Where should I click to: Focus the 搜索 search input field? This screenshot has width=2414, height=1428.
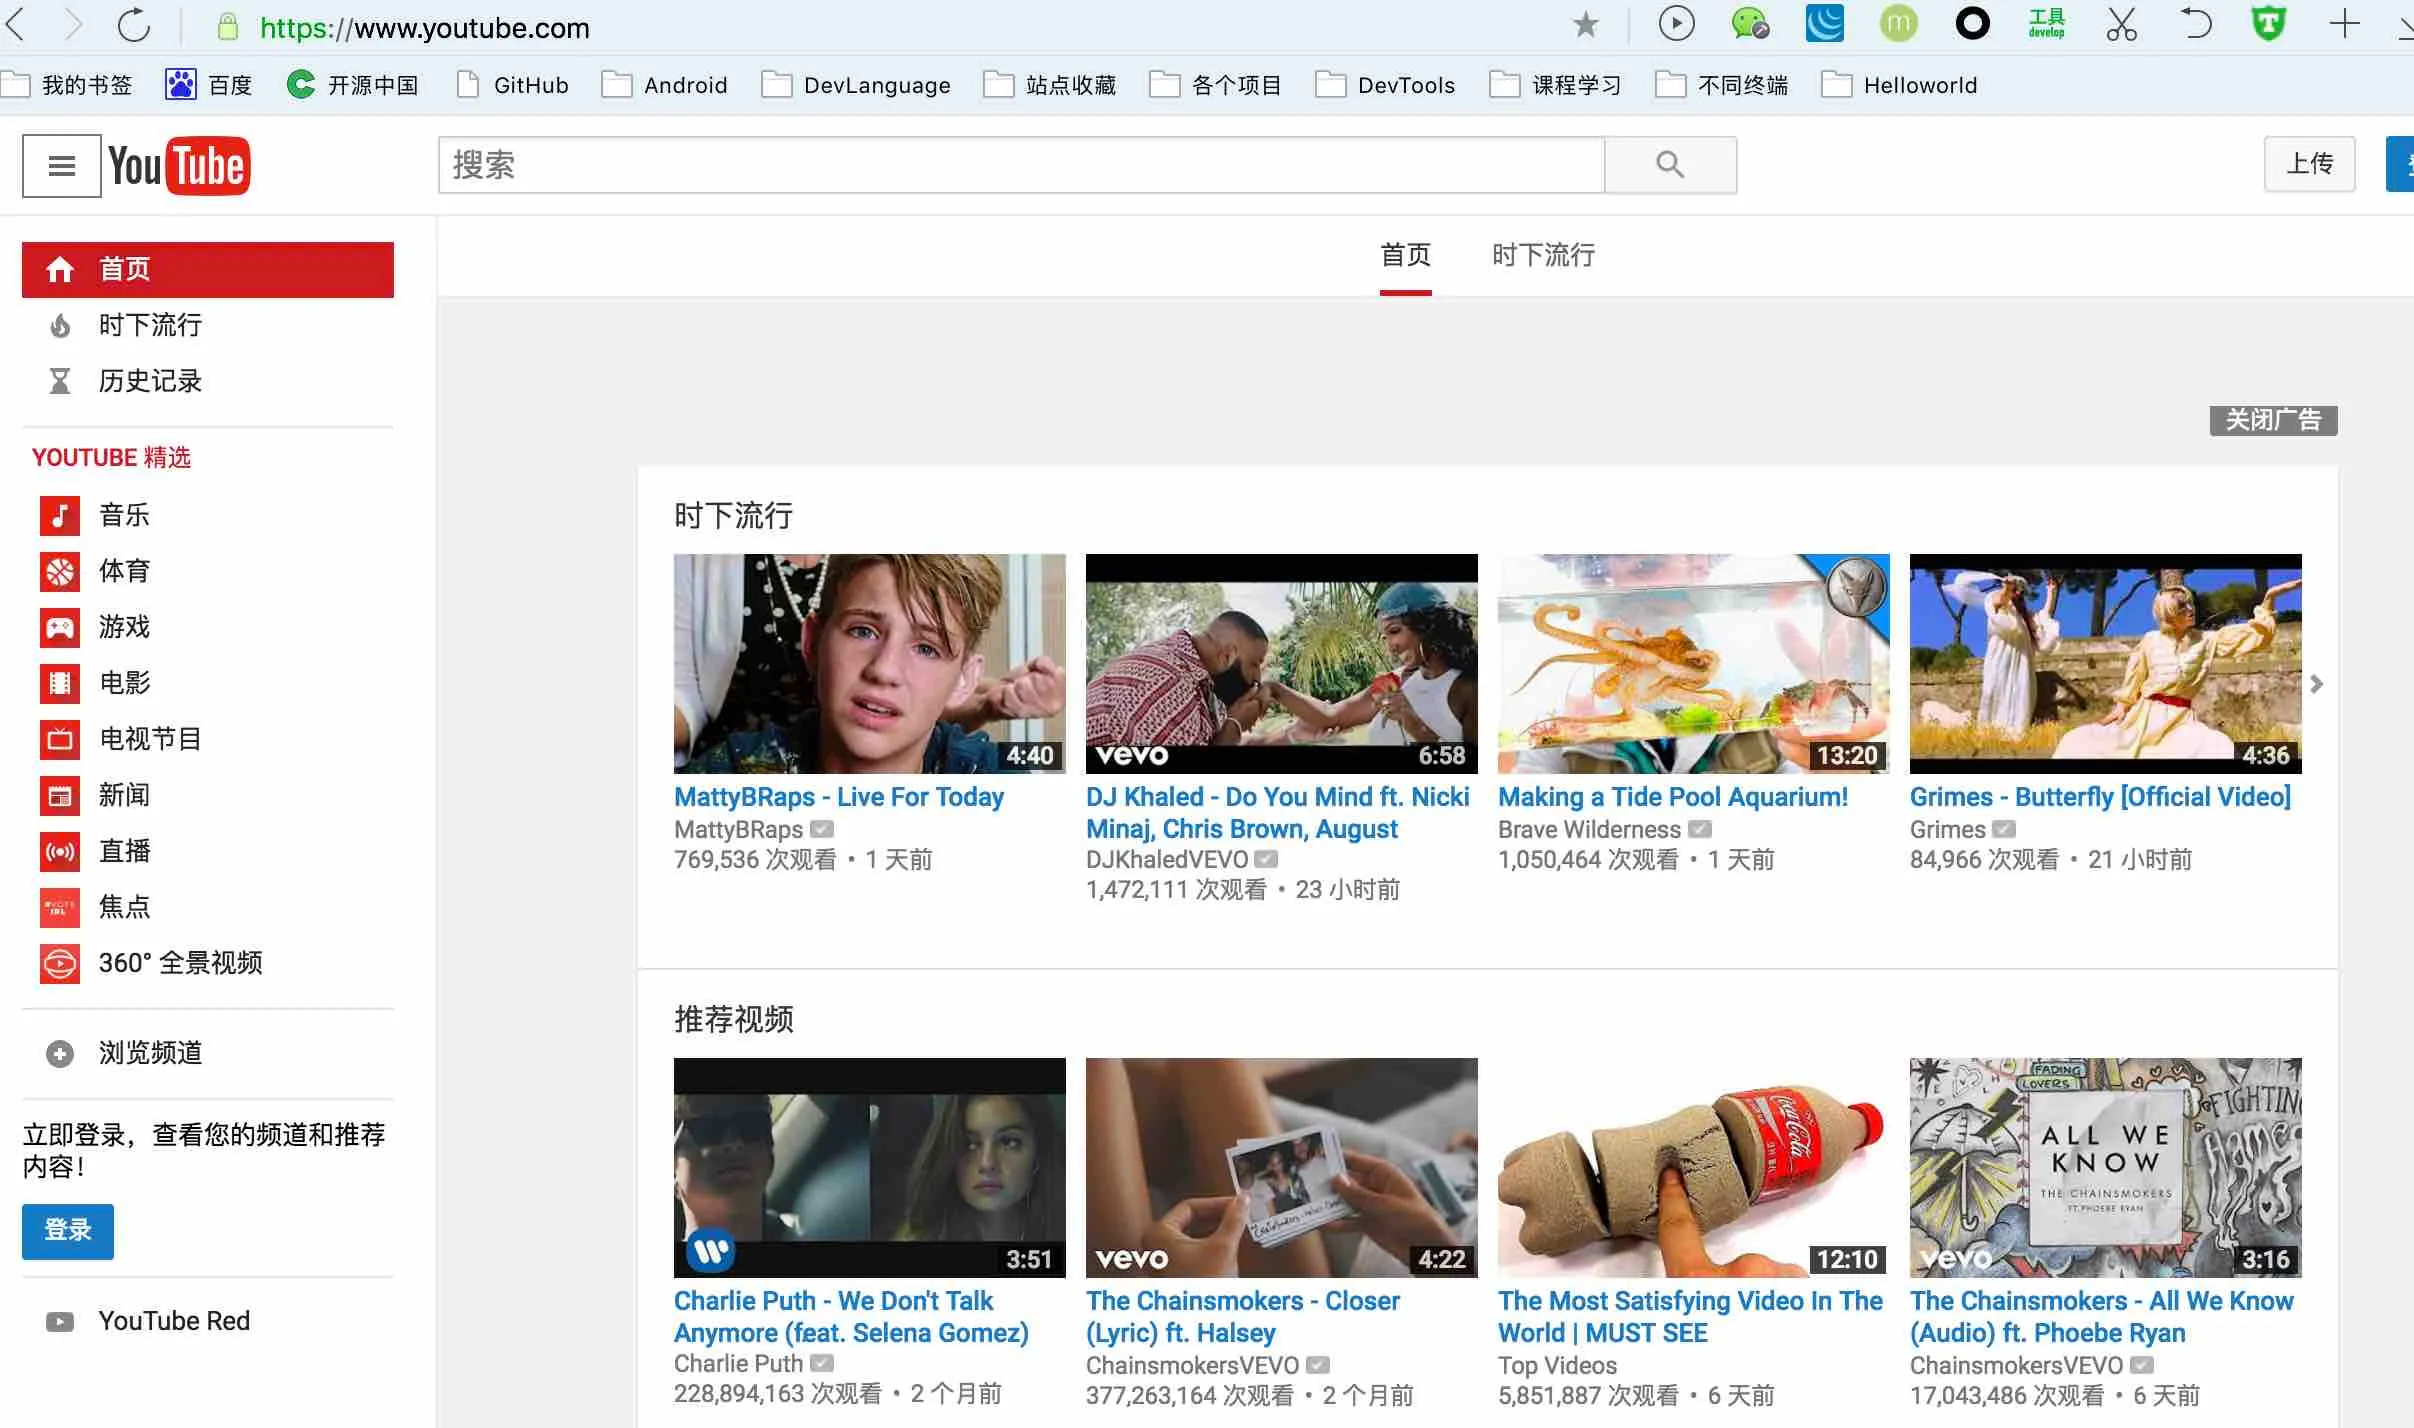[1021, 165]
